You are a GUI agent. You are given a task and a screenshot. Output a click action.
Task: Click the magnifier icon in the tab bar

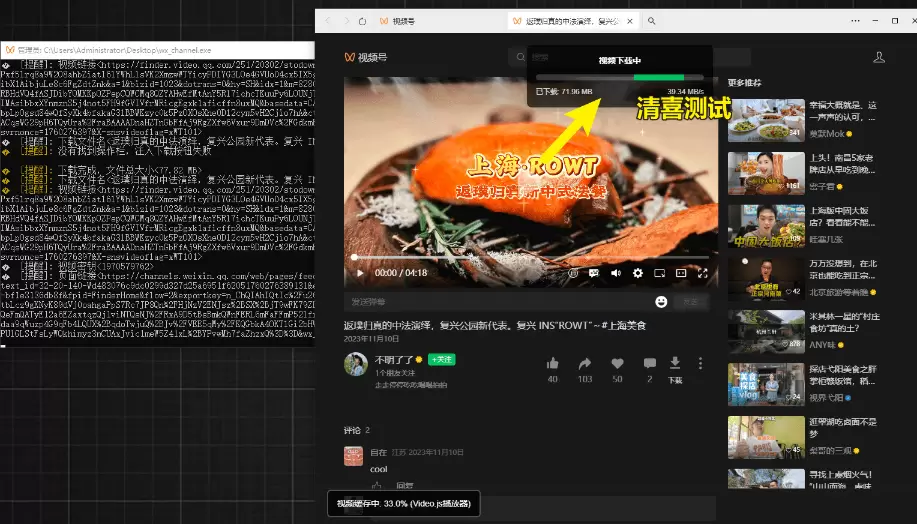[651, 21]
